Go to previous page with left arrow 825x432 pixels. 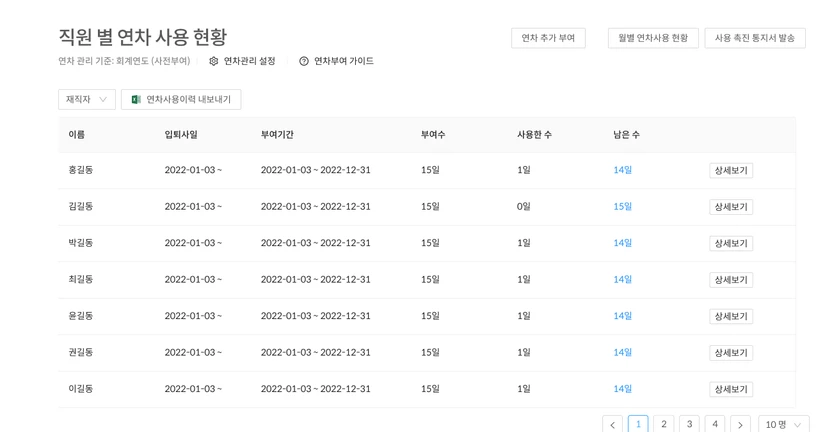pyautogui.click(x=612, y=425)
